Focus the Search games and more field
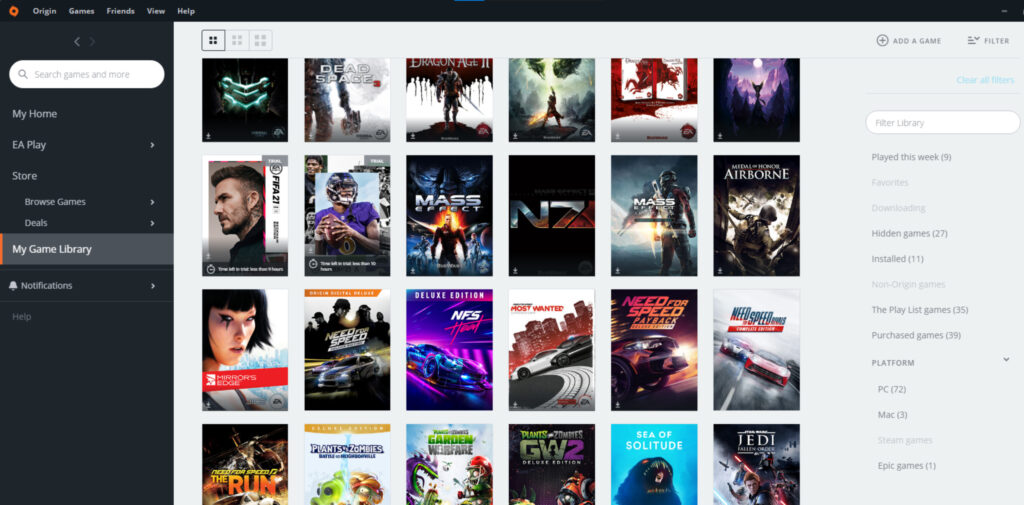This screenshot has height=505, width=1024. 87,74
